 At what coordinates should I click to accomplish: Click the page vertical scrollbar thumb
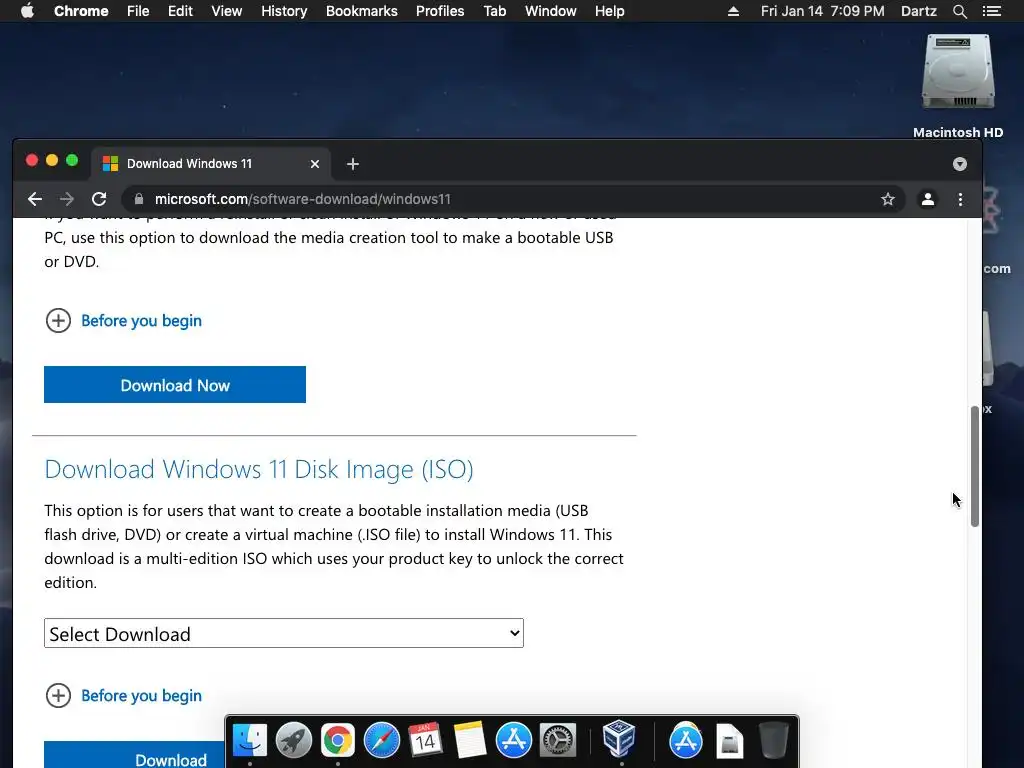(x=975, y=466)
